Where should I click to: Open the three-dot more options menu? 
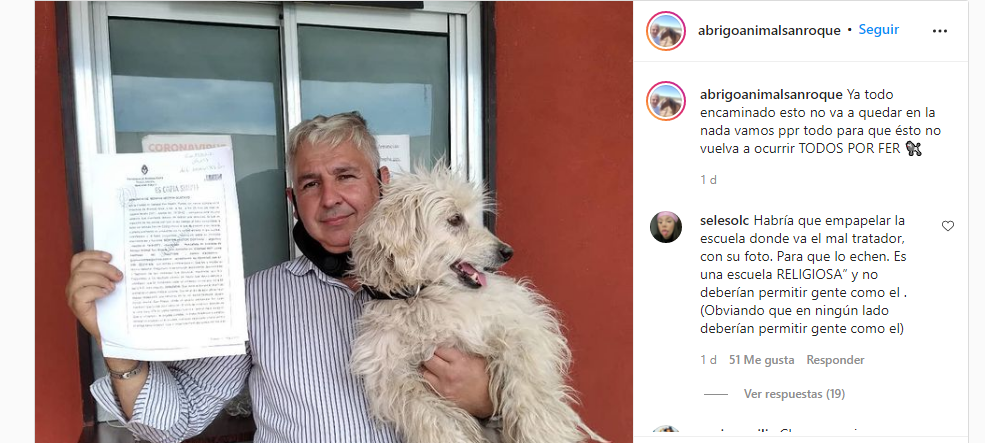939,31
